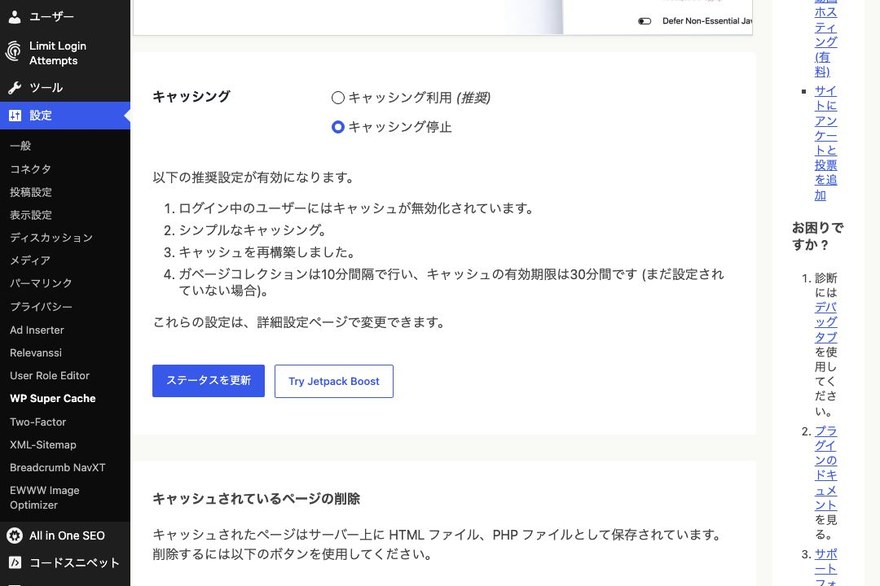
Task: Go to 投稿設定 submenu
Action: (31, 192)
